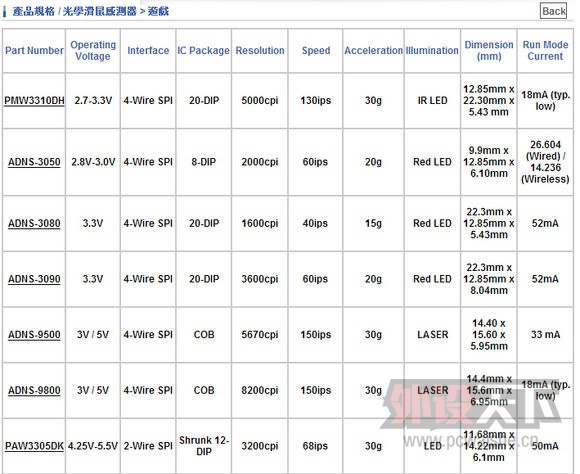Select the 3200cpi resolution cell
The height and width of the screenshot is (474, 580).
tap(260, 446)
